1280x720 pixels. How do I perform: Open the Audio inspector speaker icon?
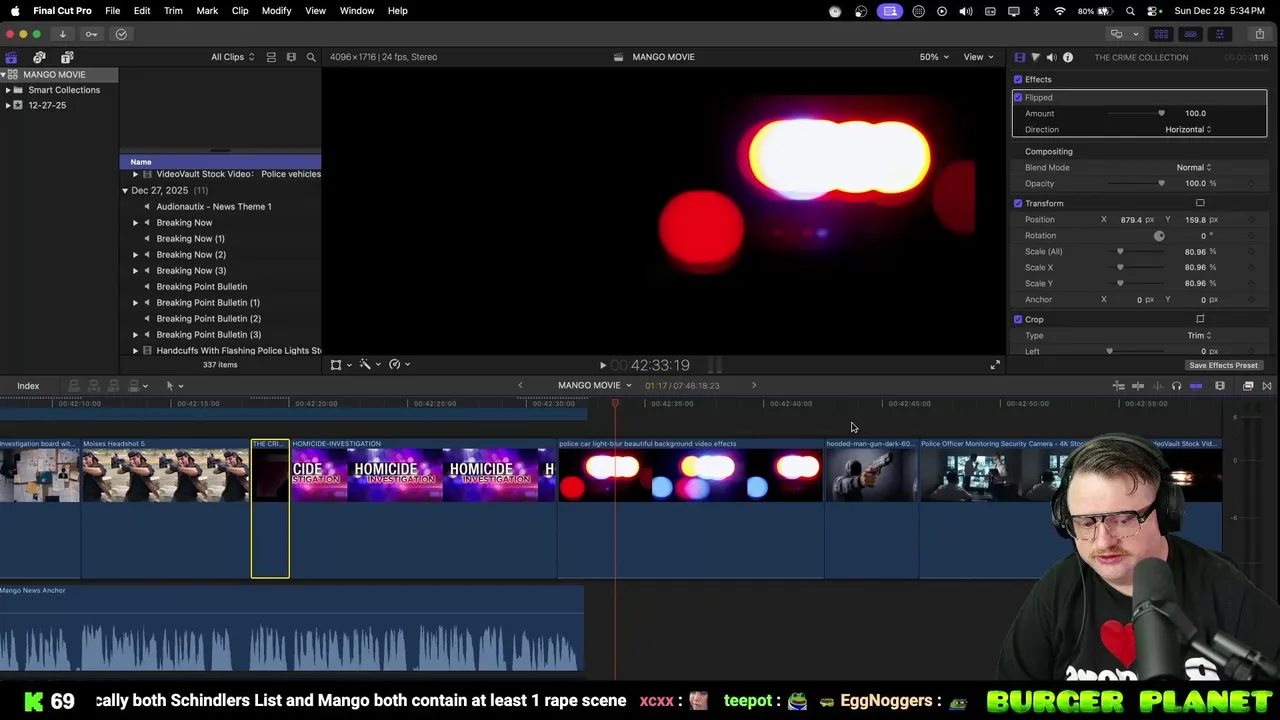pos(1051,57)
